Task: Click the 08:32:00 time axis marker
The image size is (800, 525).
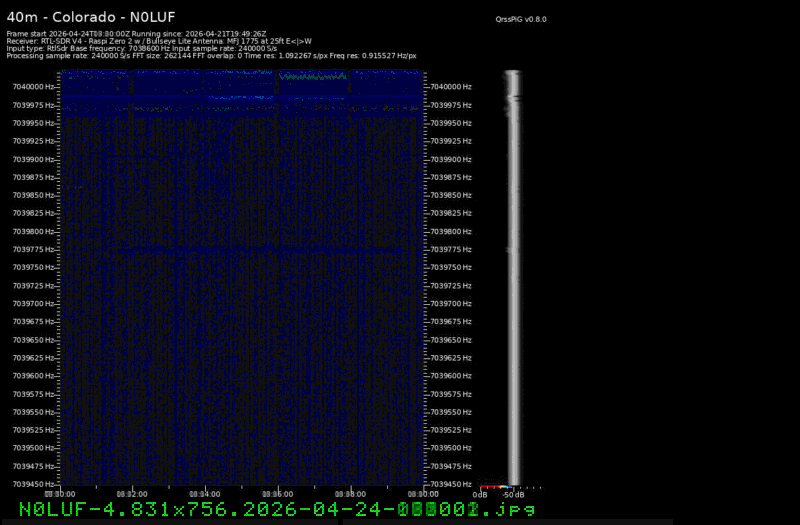Action: (132, 493)
